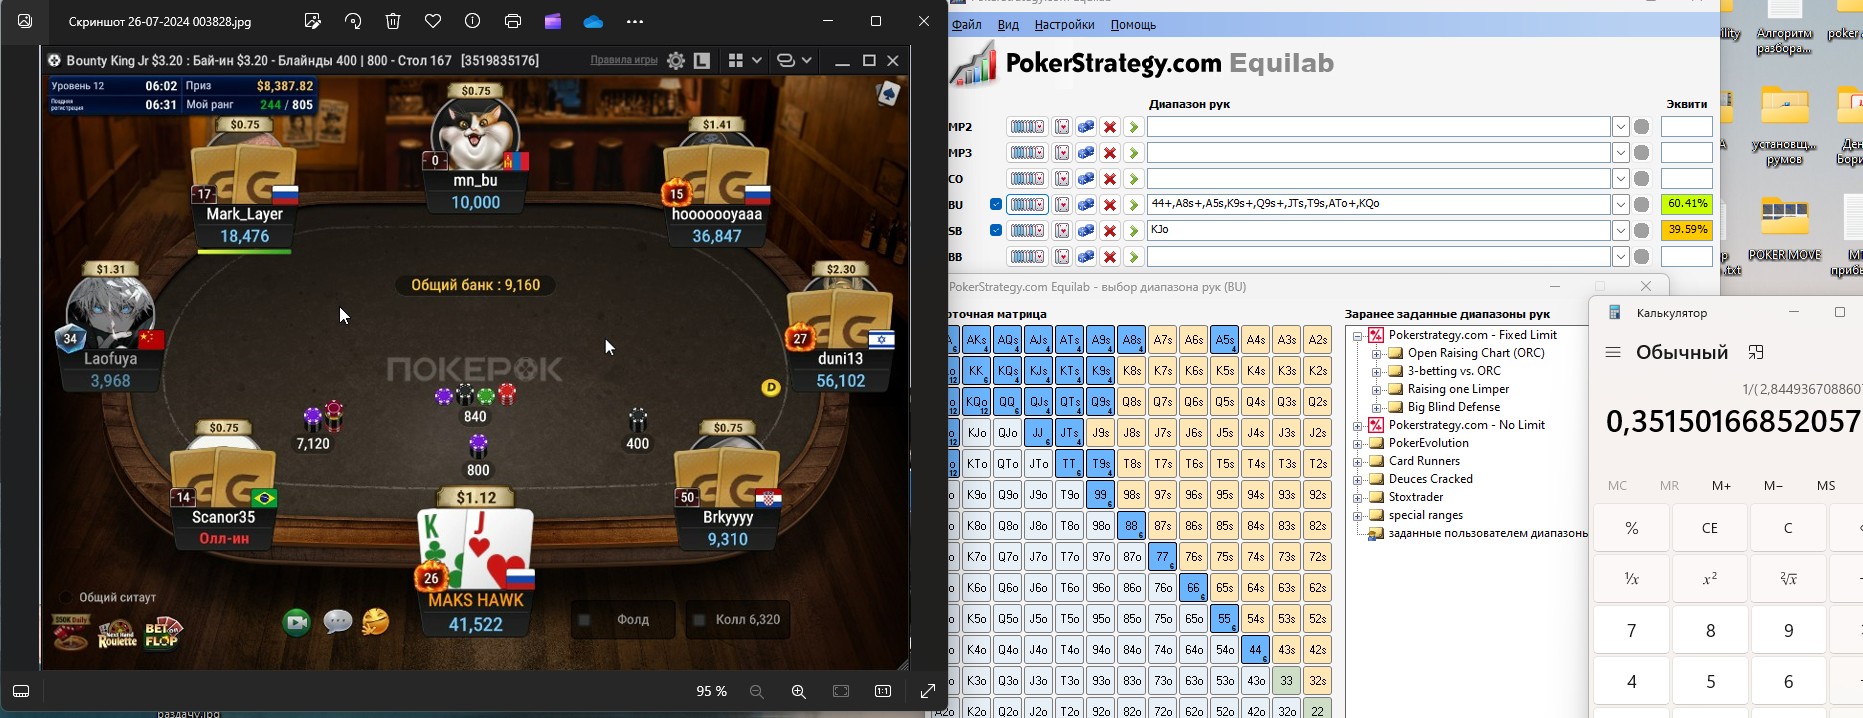Randomize the MP2 hand with the dice icon
Image resolution: width=1863 pixels, height=718 pixels.
pos(1086,127)
